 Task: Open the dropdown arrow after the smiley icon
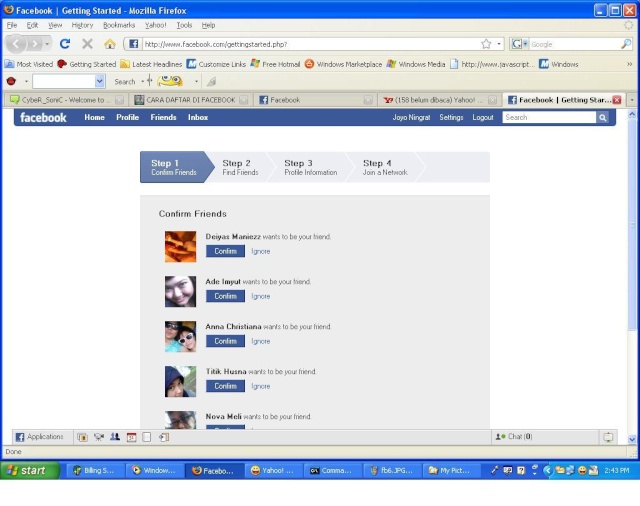point(196,82)
